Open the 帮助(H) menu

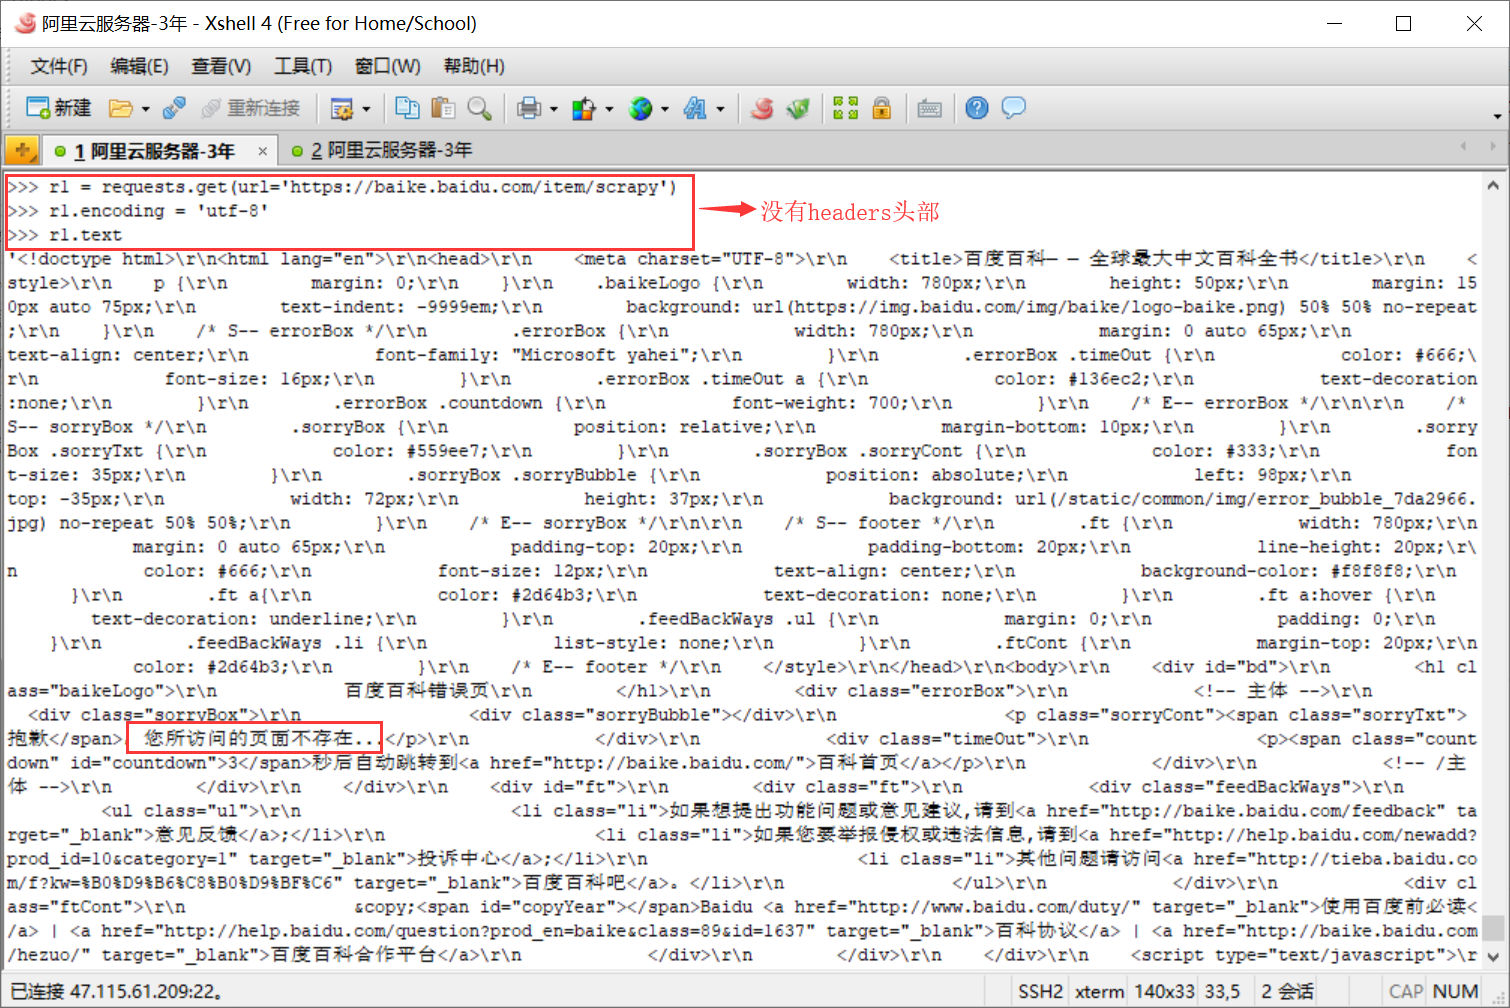(474, 66)
